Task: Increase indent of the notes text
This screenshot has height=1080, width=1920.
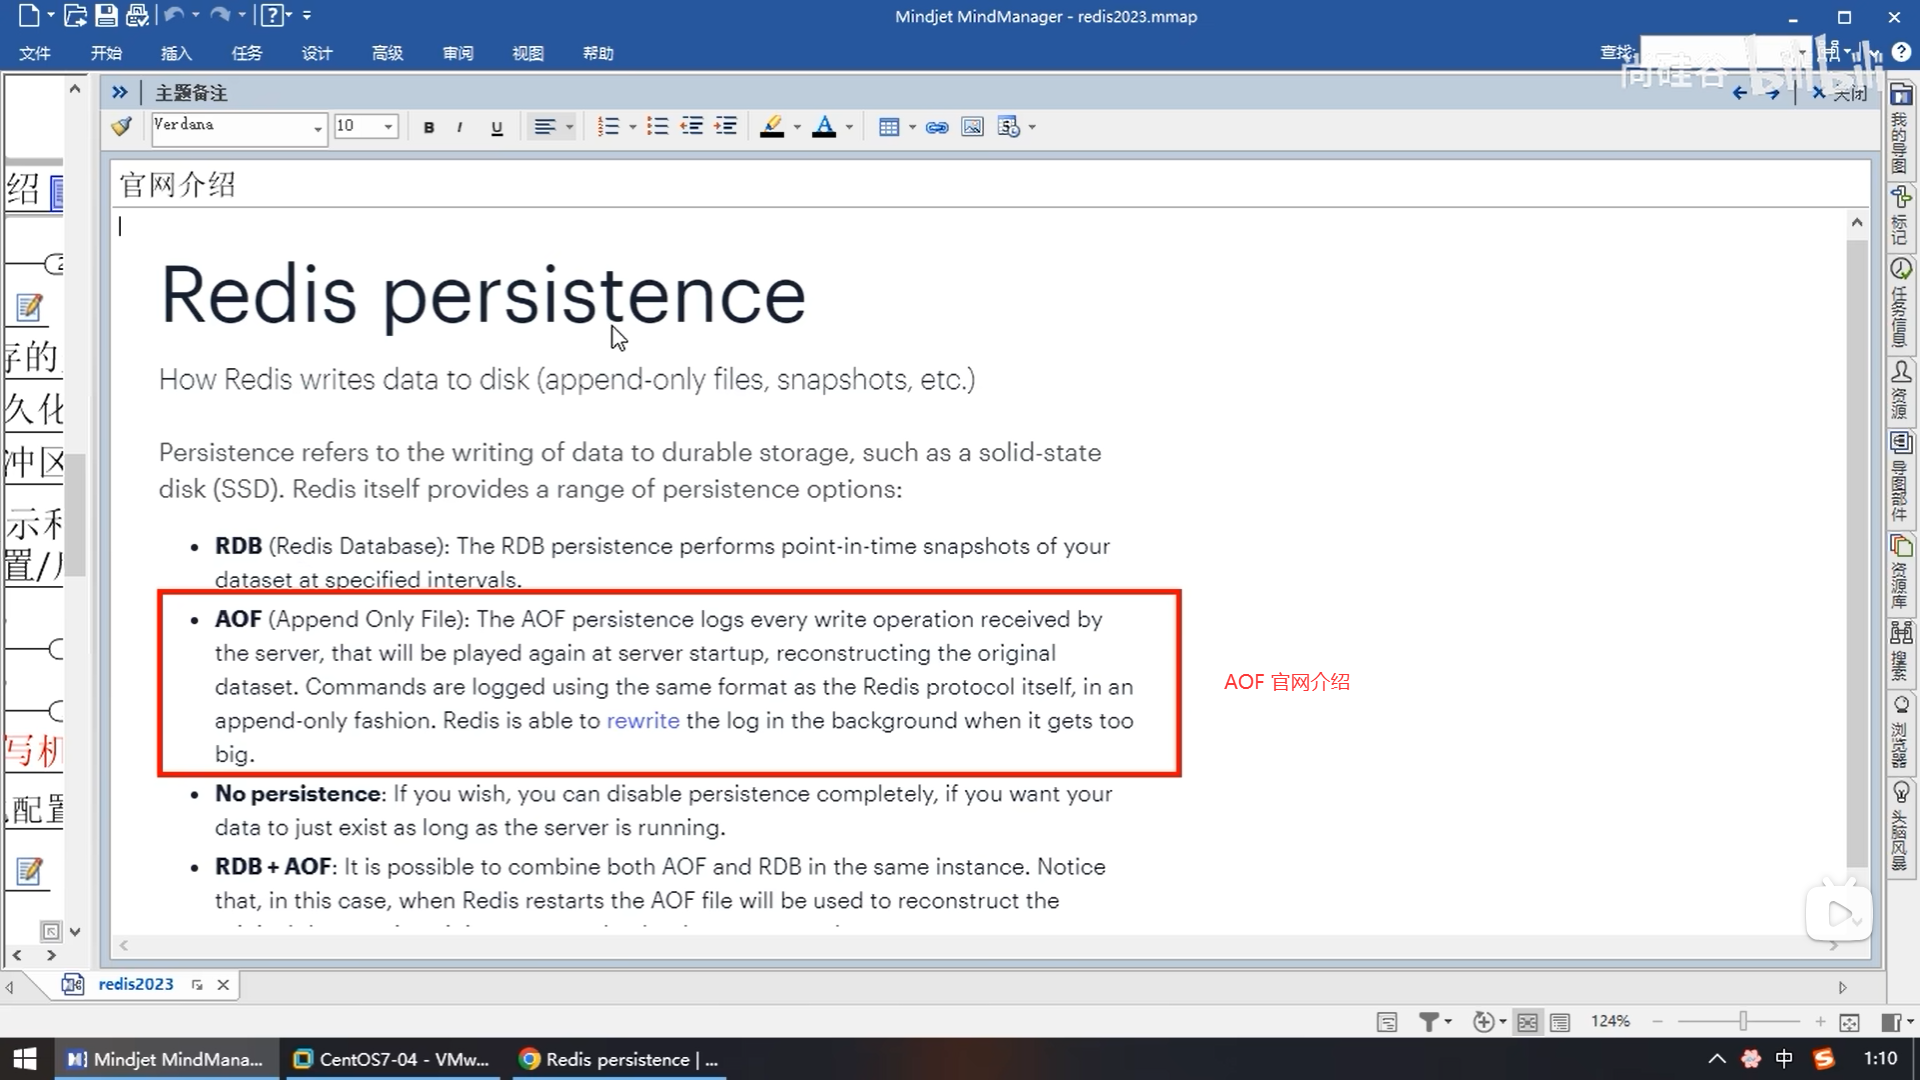Action: (x=726, y=127)
